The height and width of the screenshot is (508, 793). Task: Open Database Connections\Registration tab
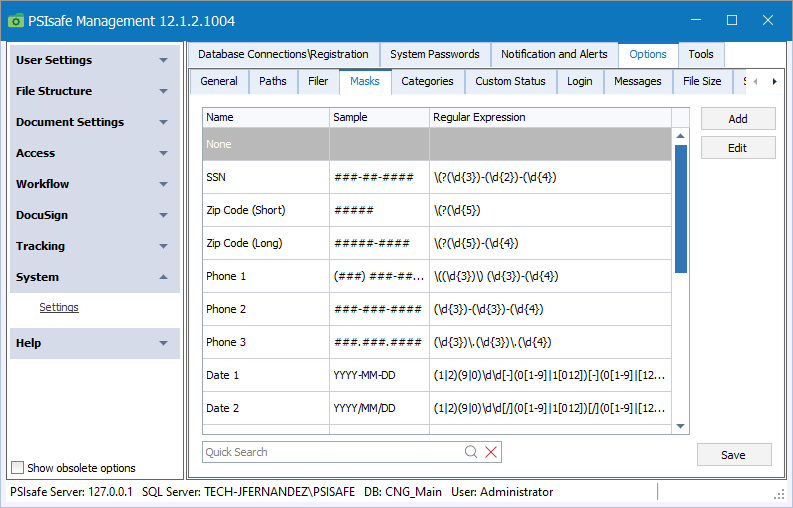tap(283, 54)
